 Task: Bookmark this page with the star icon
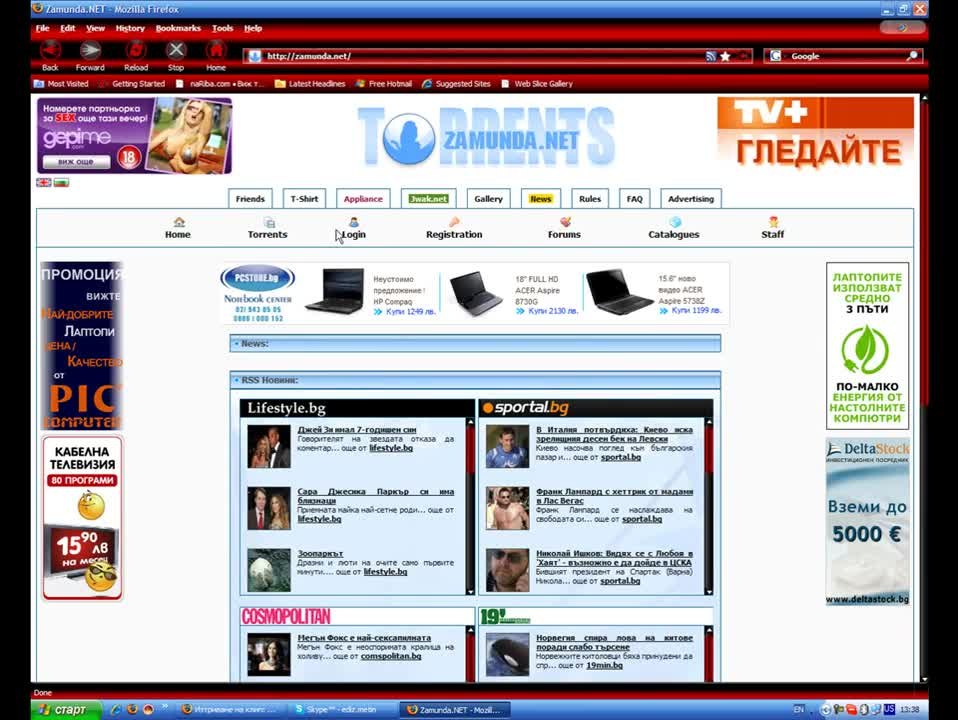click(x=725, y=56)
